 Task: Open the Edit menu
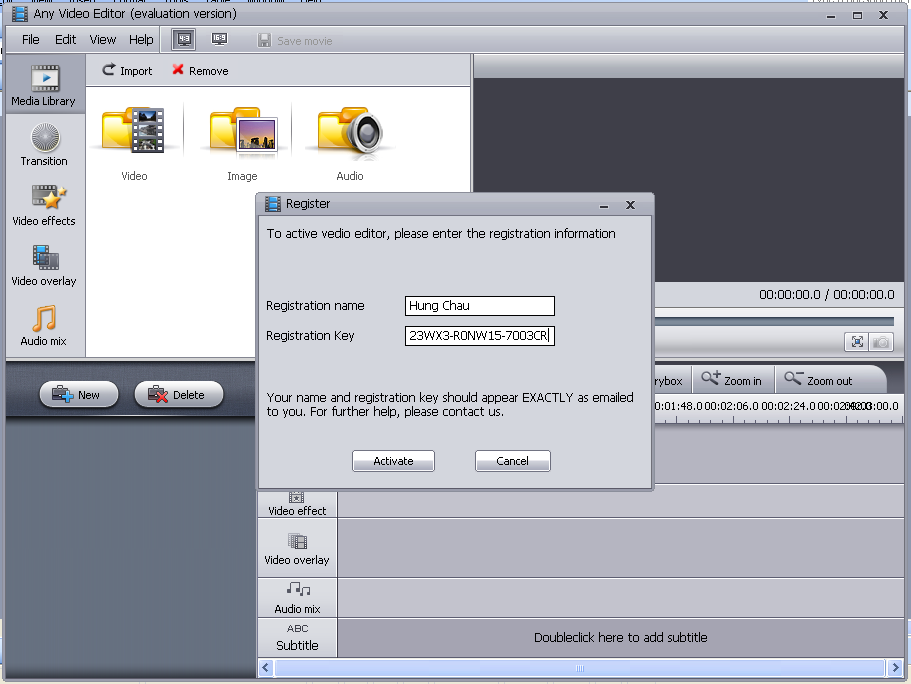pyautogui.click(x=65, y=40)
